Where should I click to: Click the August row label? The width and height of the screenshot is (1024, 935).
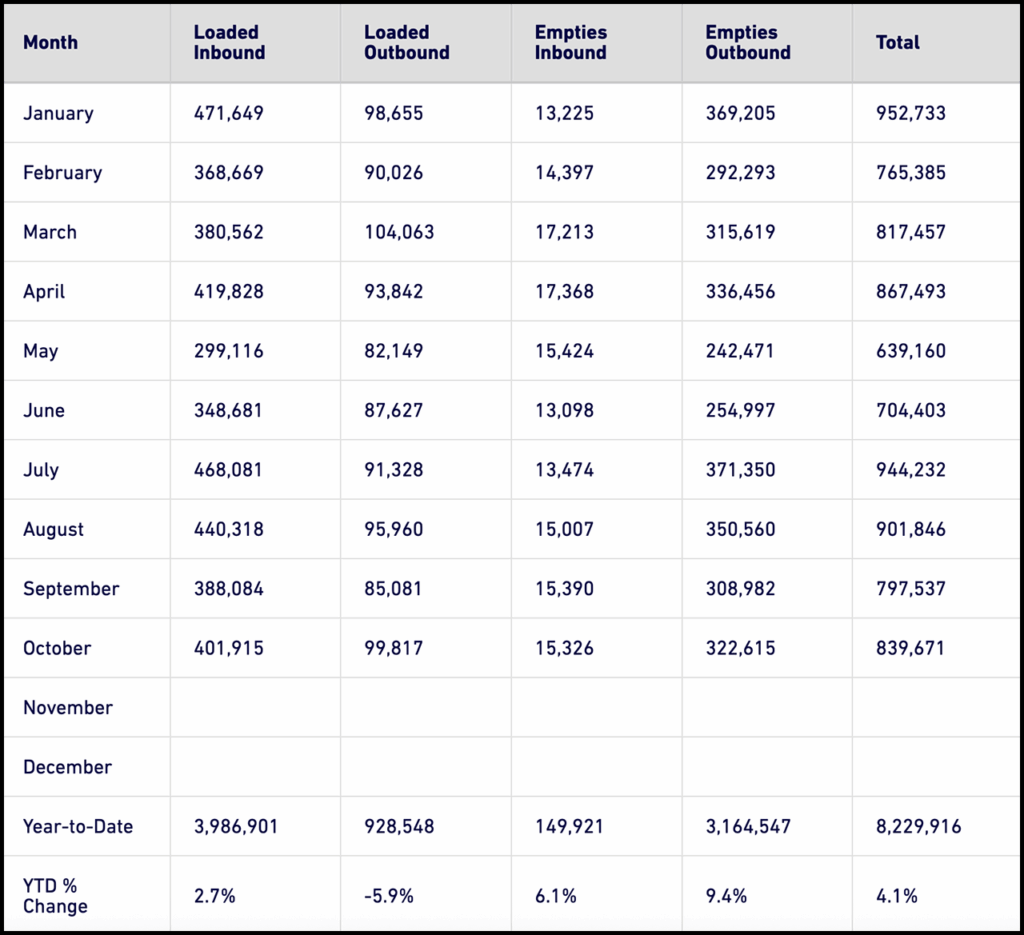coord(54,530)
